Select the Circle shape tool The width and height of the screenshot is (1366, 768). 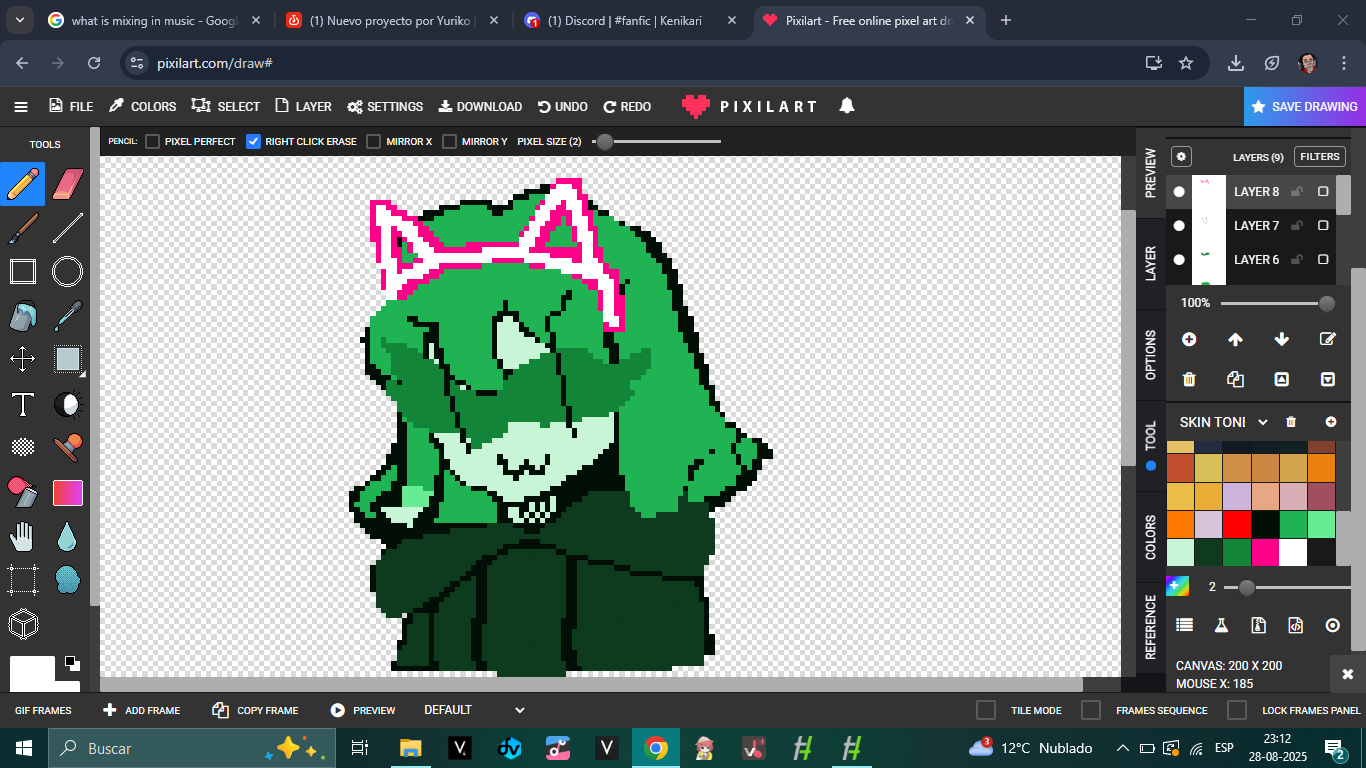coord(67,272)
